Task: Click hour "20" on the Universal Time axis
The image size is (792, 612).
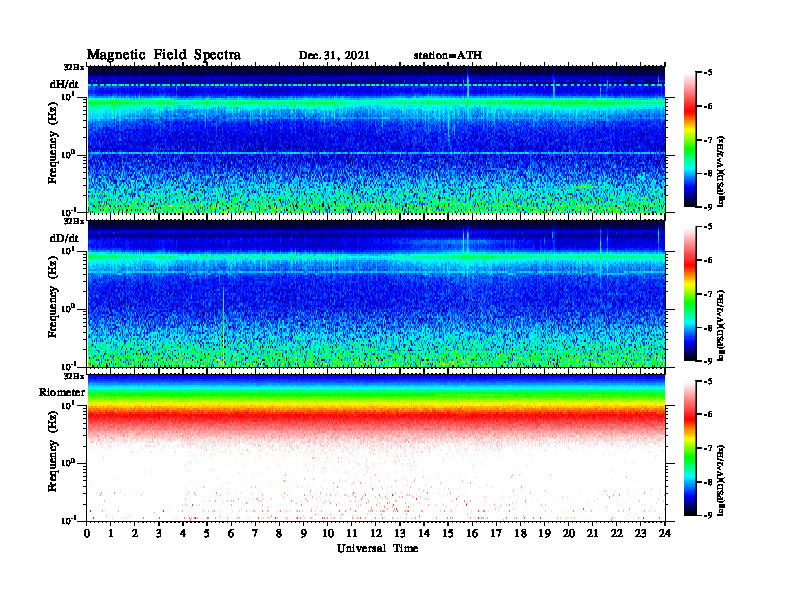Action: (568, 534)
